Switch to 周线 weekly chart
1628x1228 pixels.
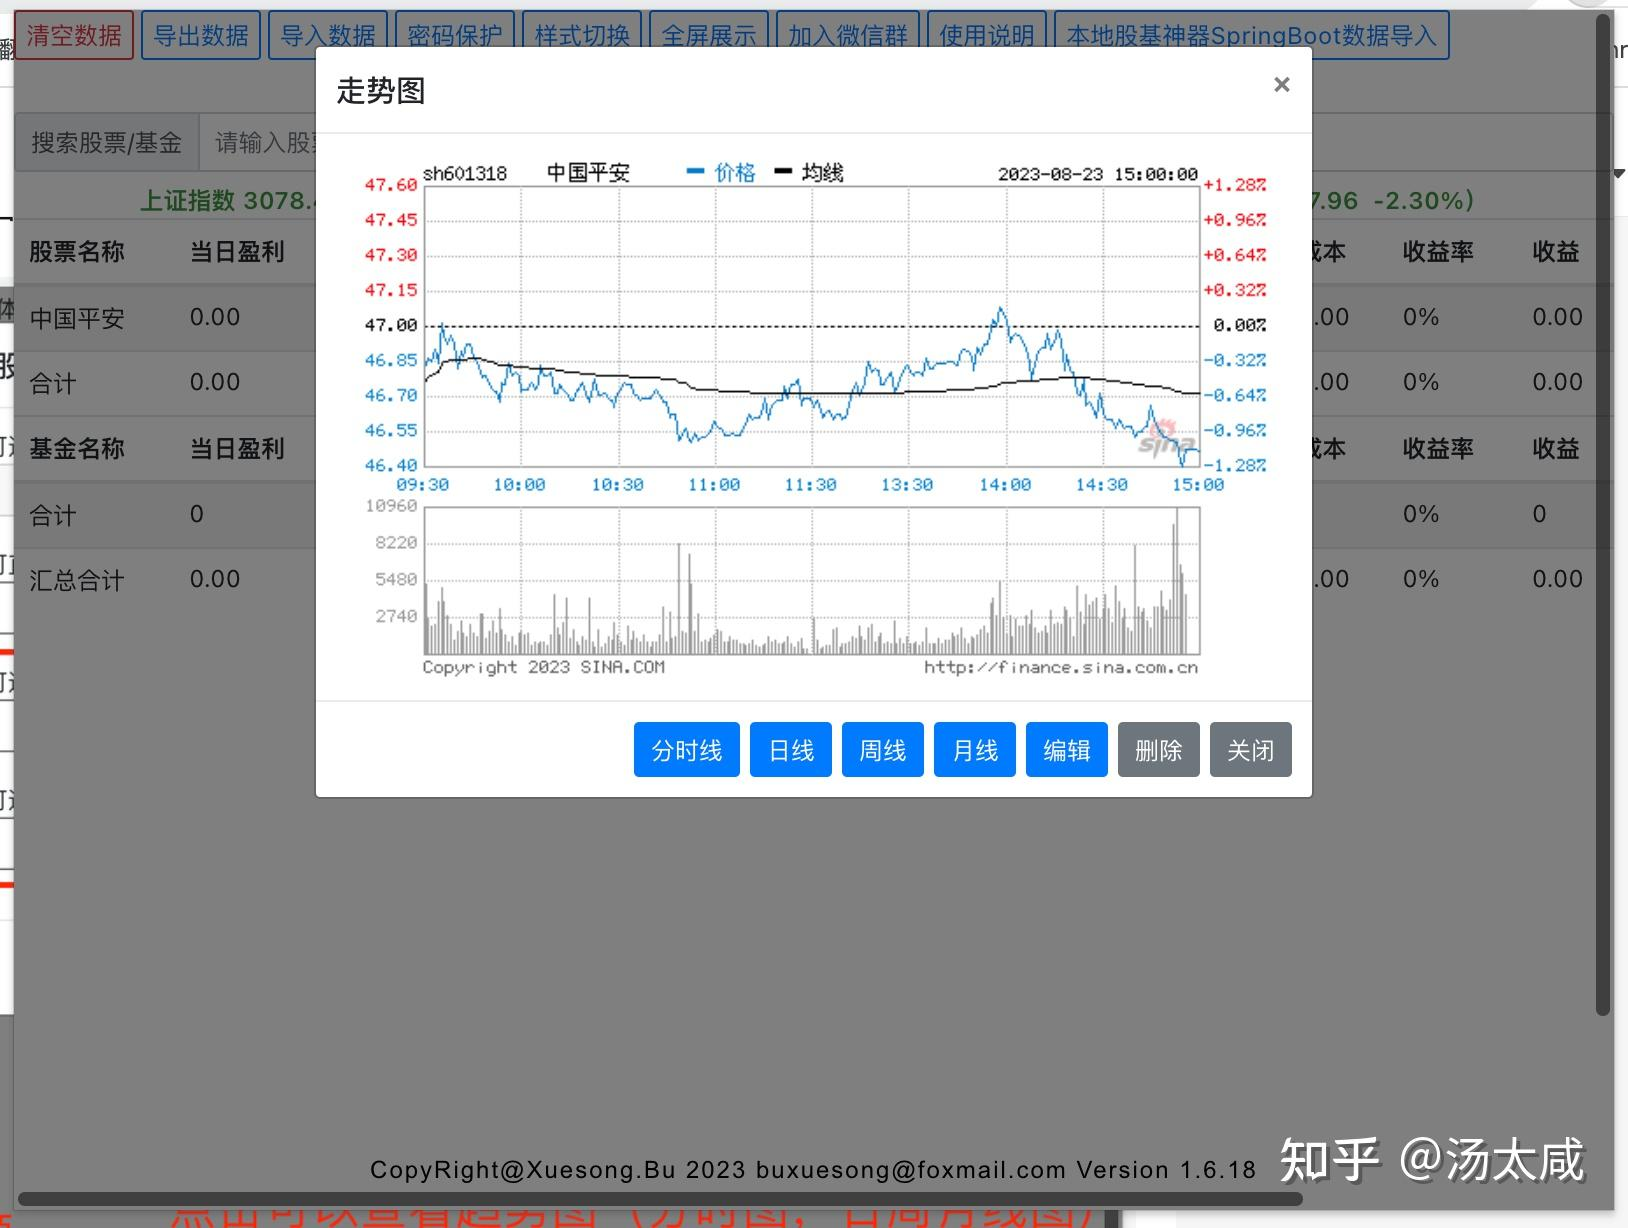tap(882, 749)
